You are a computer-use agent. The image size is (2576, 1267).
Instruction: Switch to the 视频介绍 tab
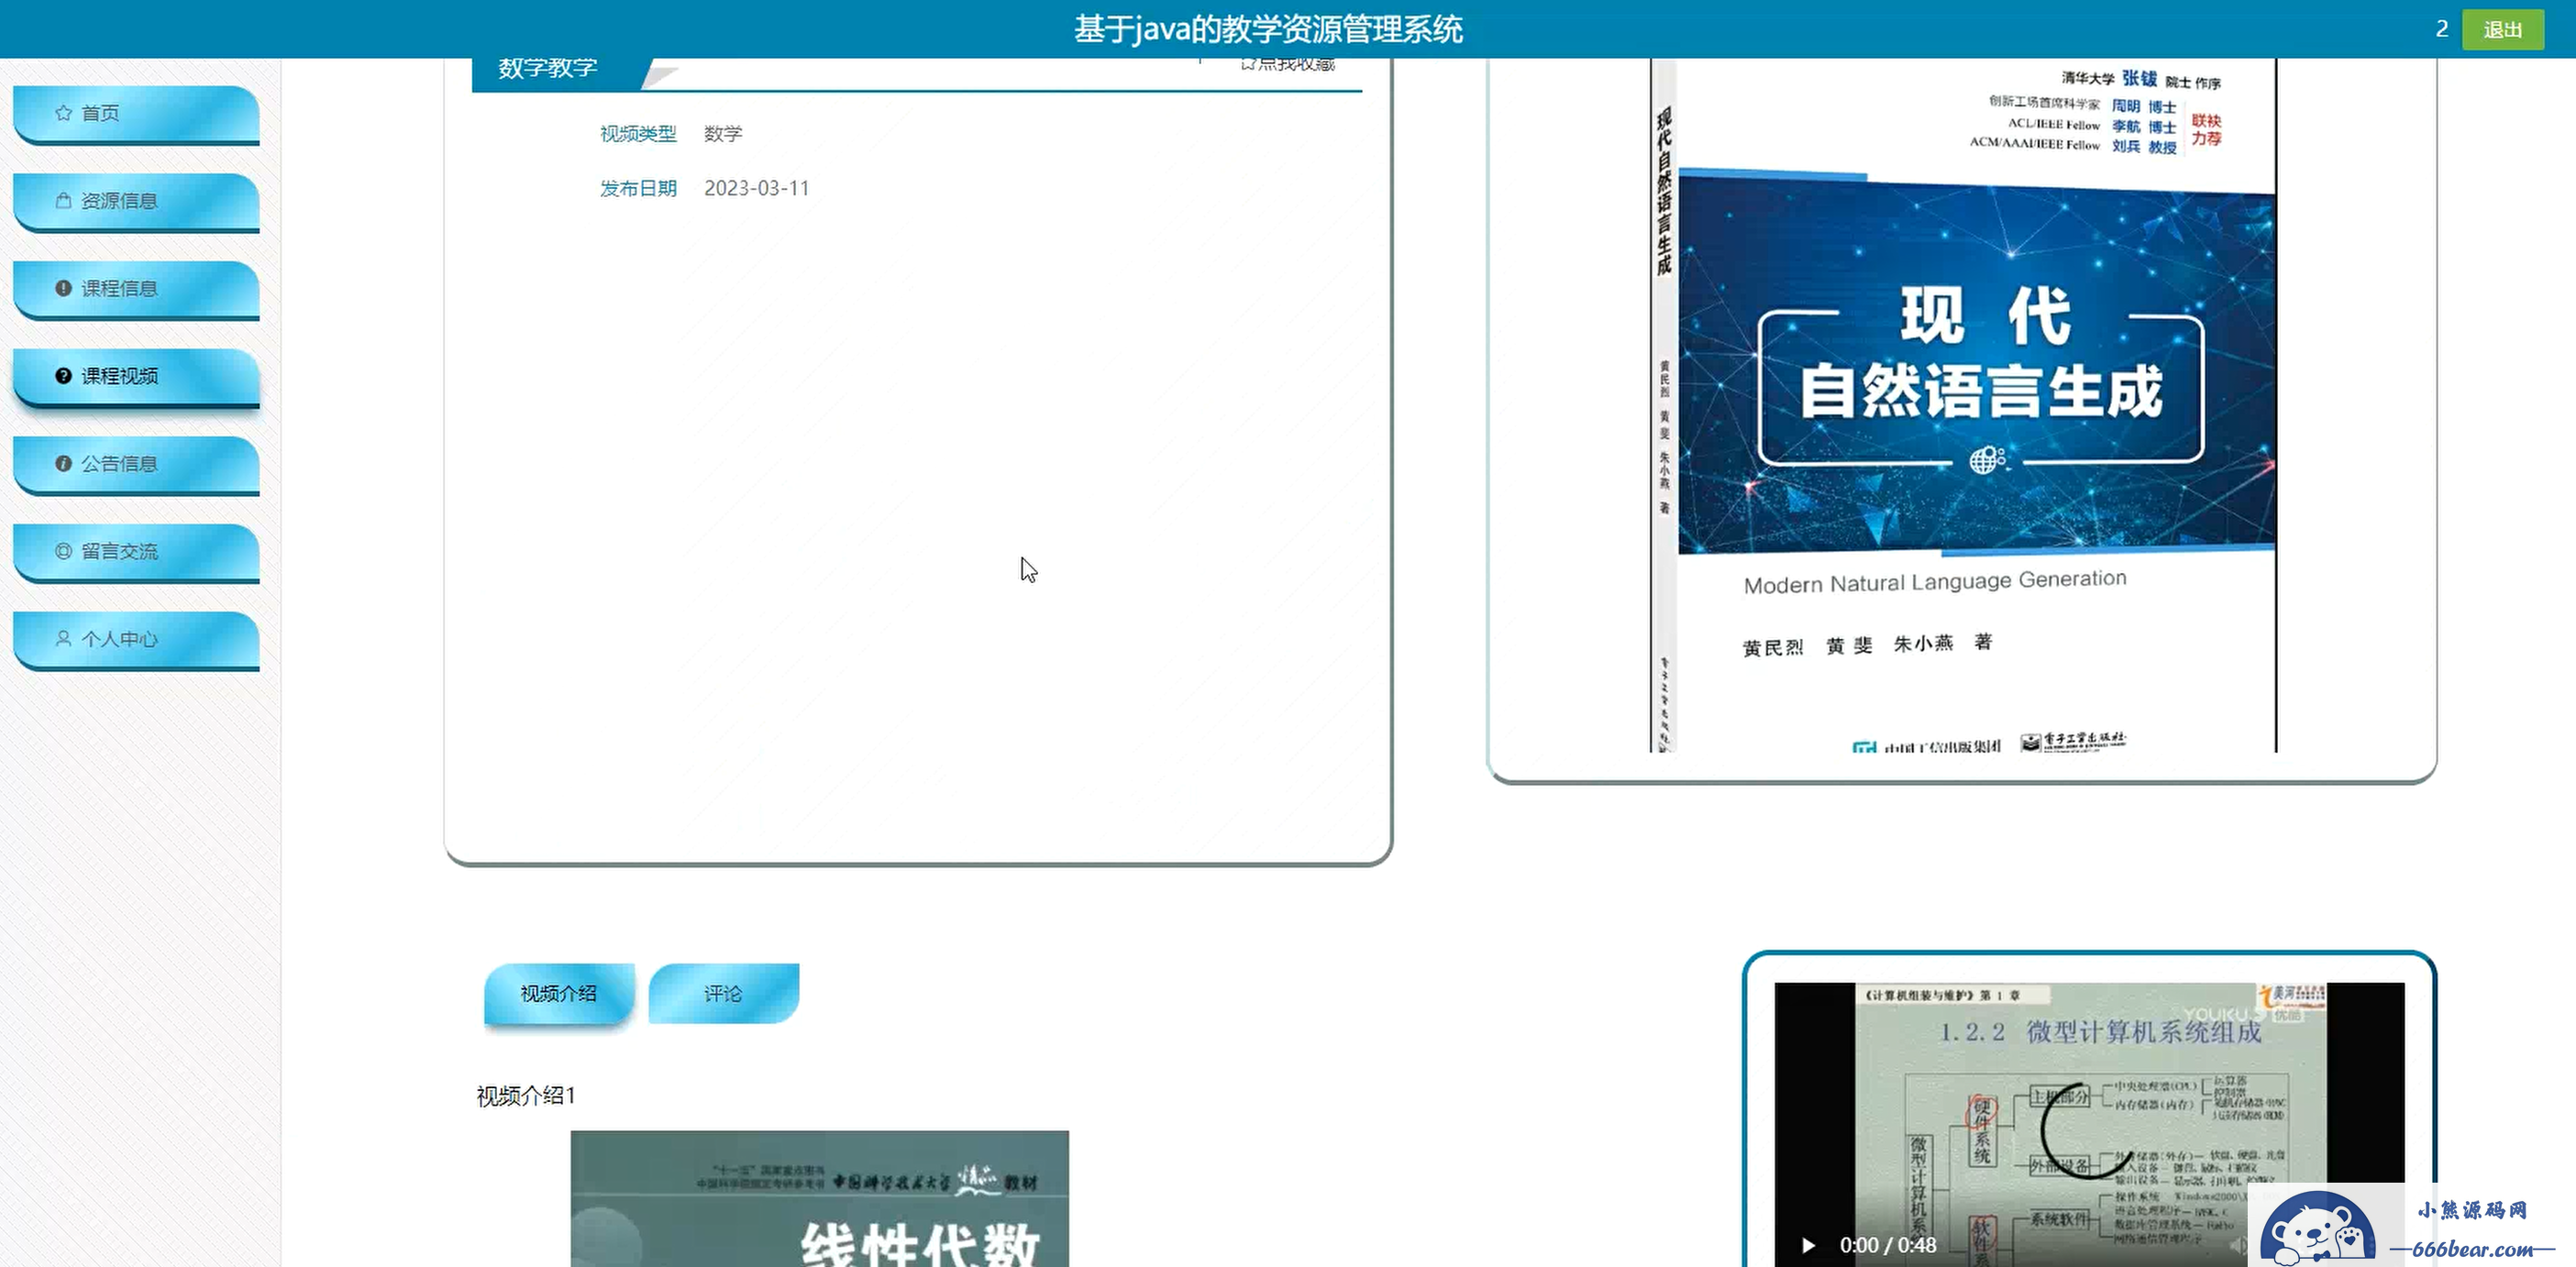click(x=559, y=993)
